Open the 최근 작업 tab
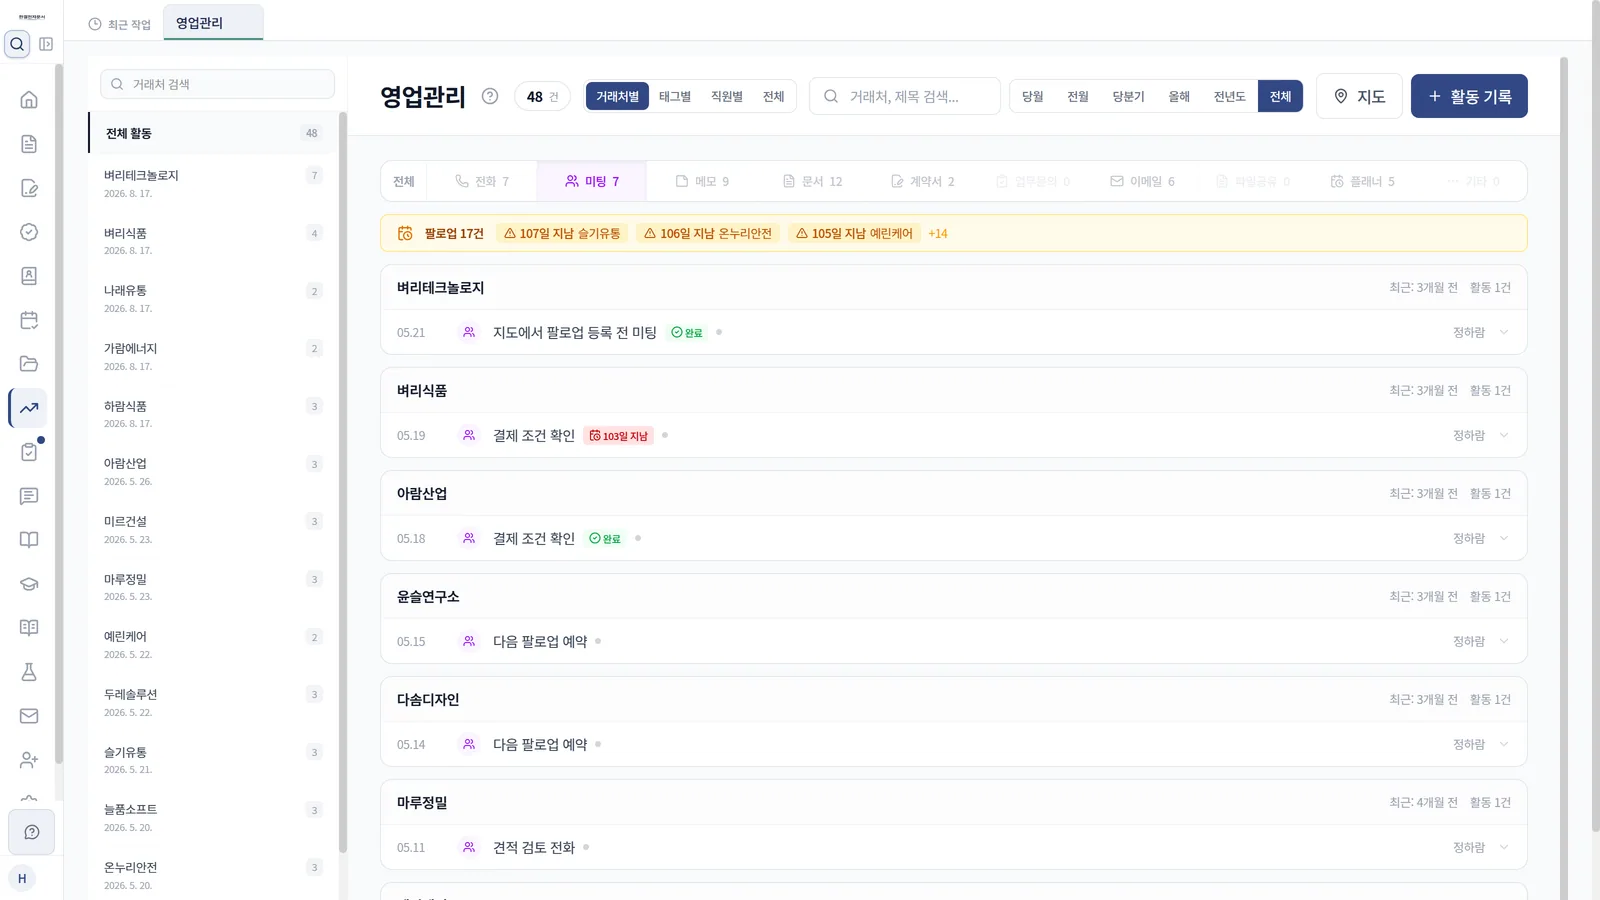This screenshot has width=1600, height=900. [120, 24]
